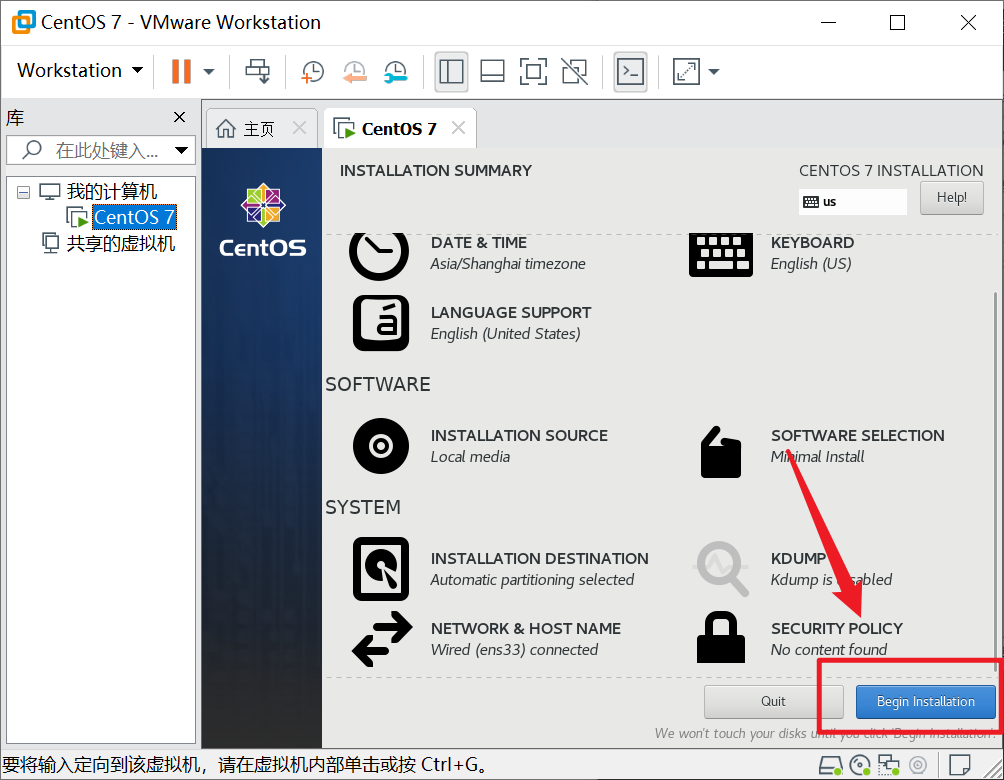Open the Workstation menu
This screenshot has height=780, width=1004.
click(80, 70)
